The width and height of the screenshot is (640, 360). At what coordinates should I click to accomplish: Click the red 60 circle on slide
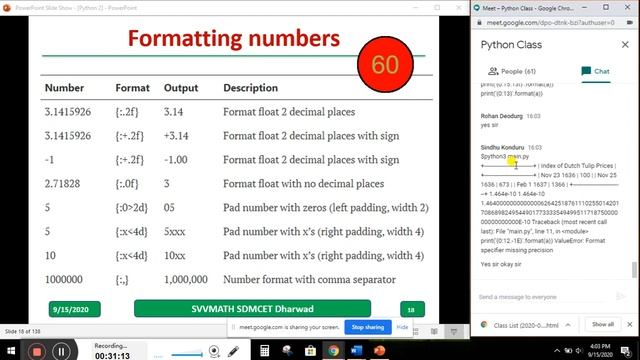[x=385, y=64]
